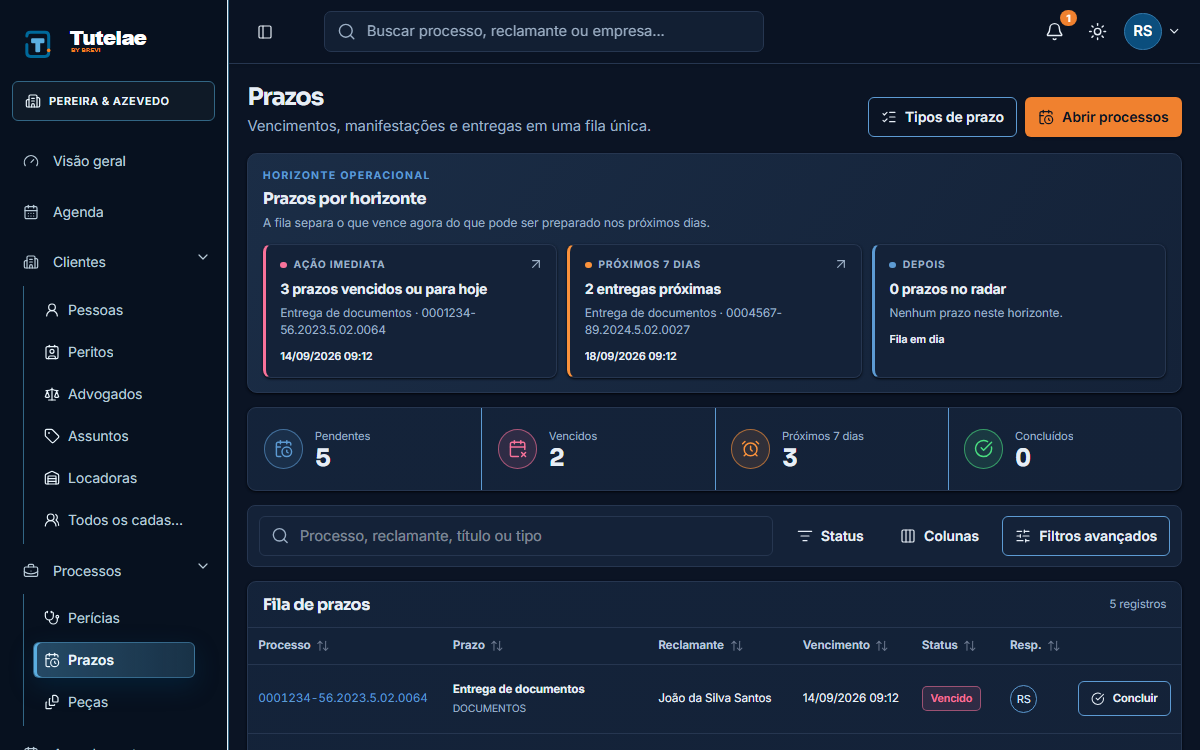
Task: Click Concluir on the Entrega de documentos row
Action: tap(1124, 698)
